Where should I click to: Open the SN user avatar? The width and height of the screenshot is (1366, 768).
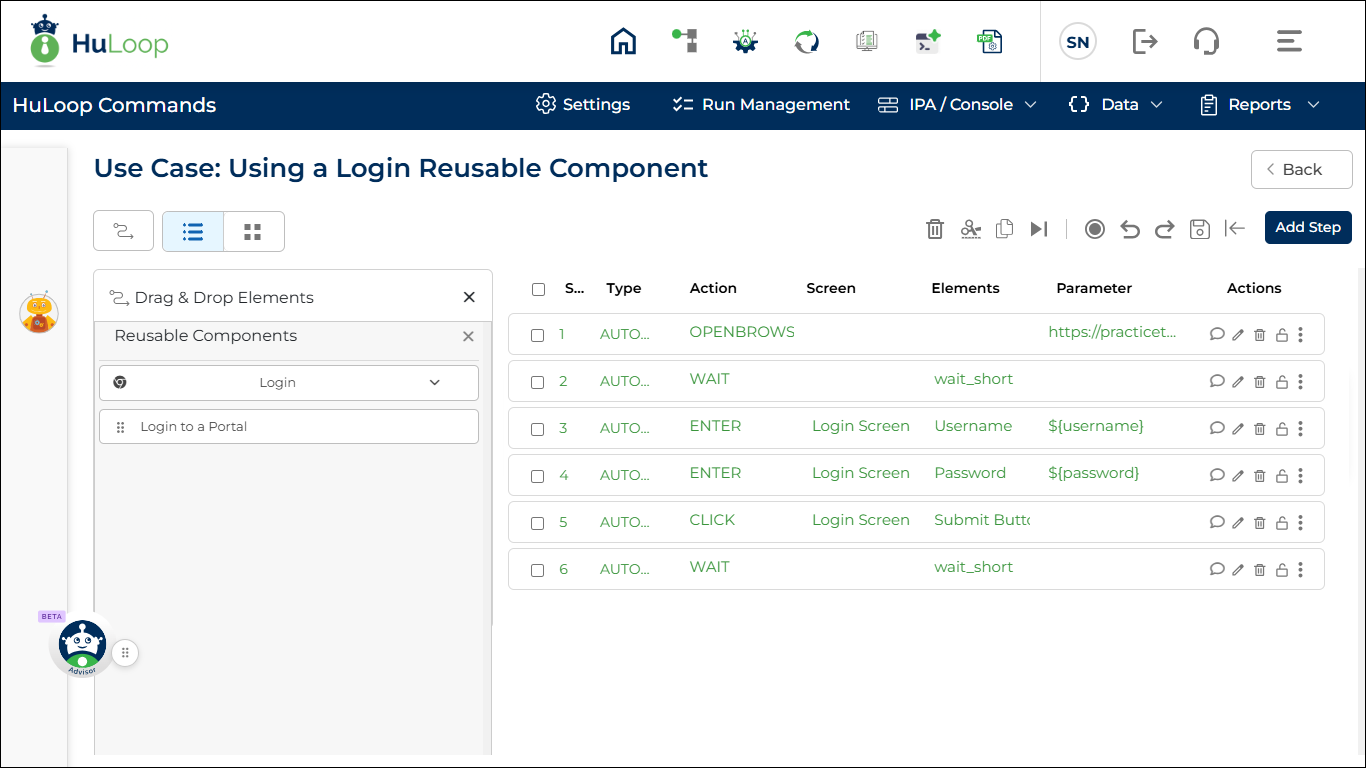pos(1078,42)
